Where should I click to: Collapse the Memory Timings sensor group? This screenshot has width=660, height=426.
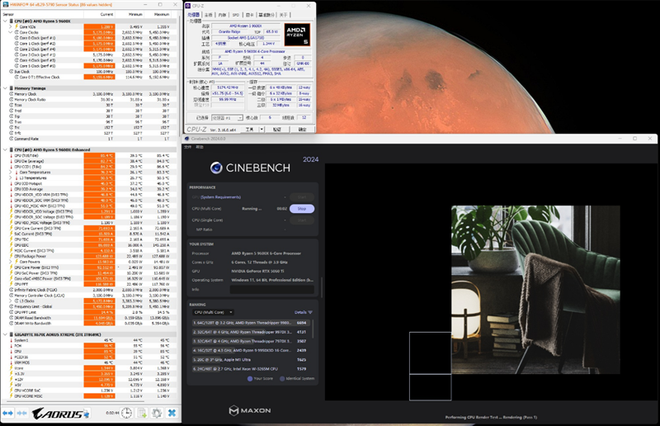pos(4,88)
